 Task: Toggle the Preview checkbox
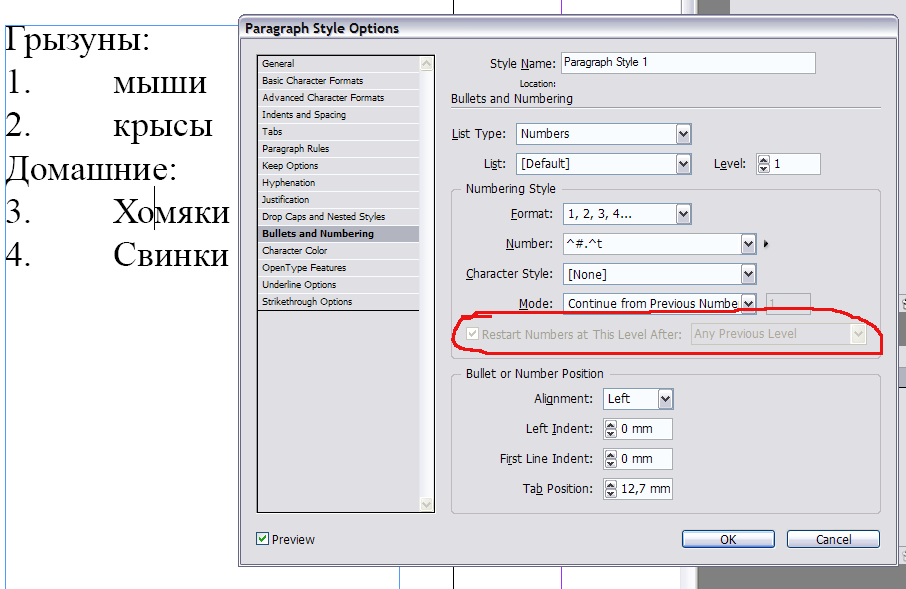pyautogui.click(x=262, y=539)
